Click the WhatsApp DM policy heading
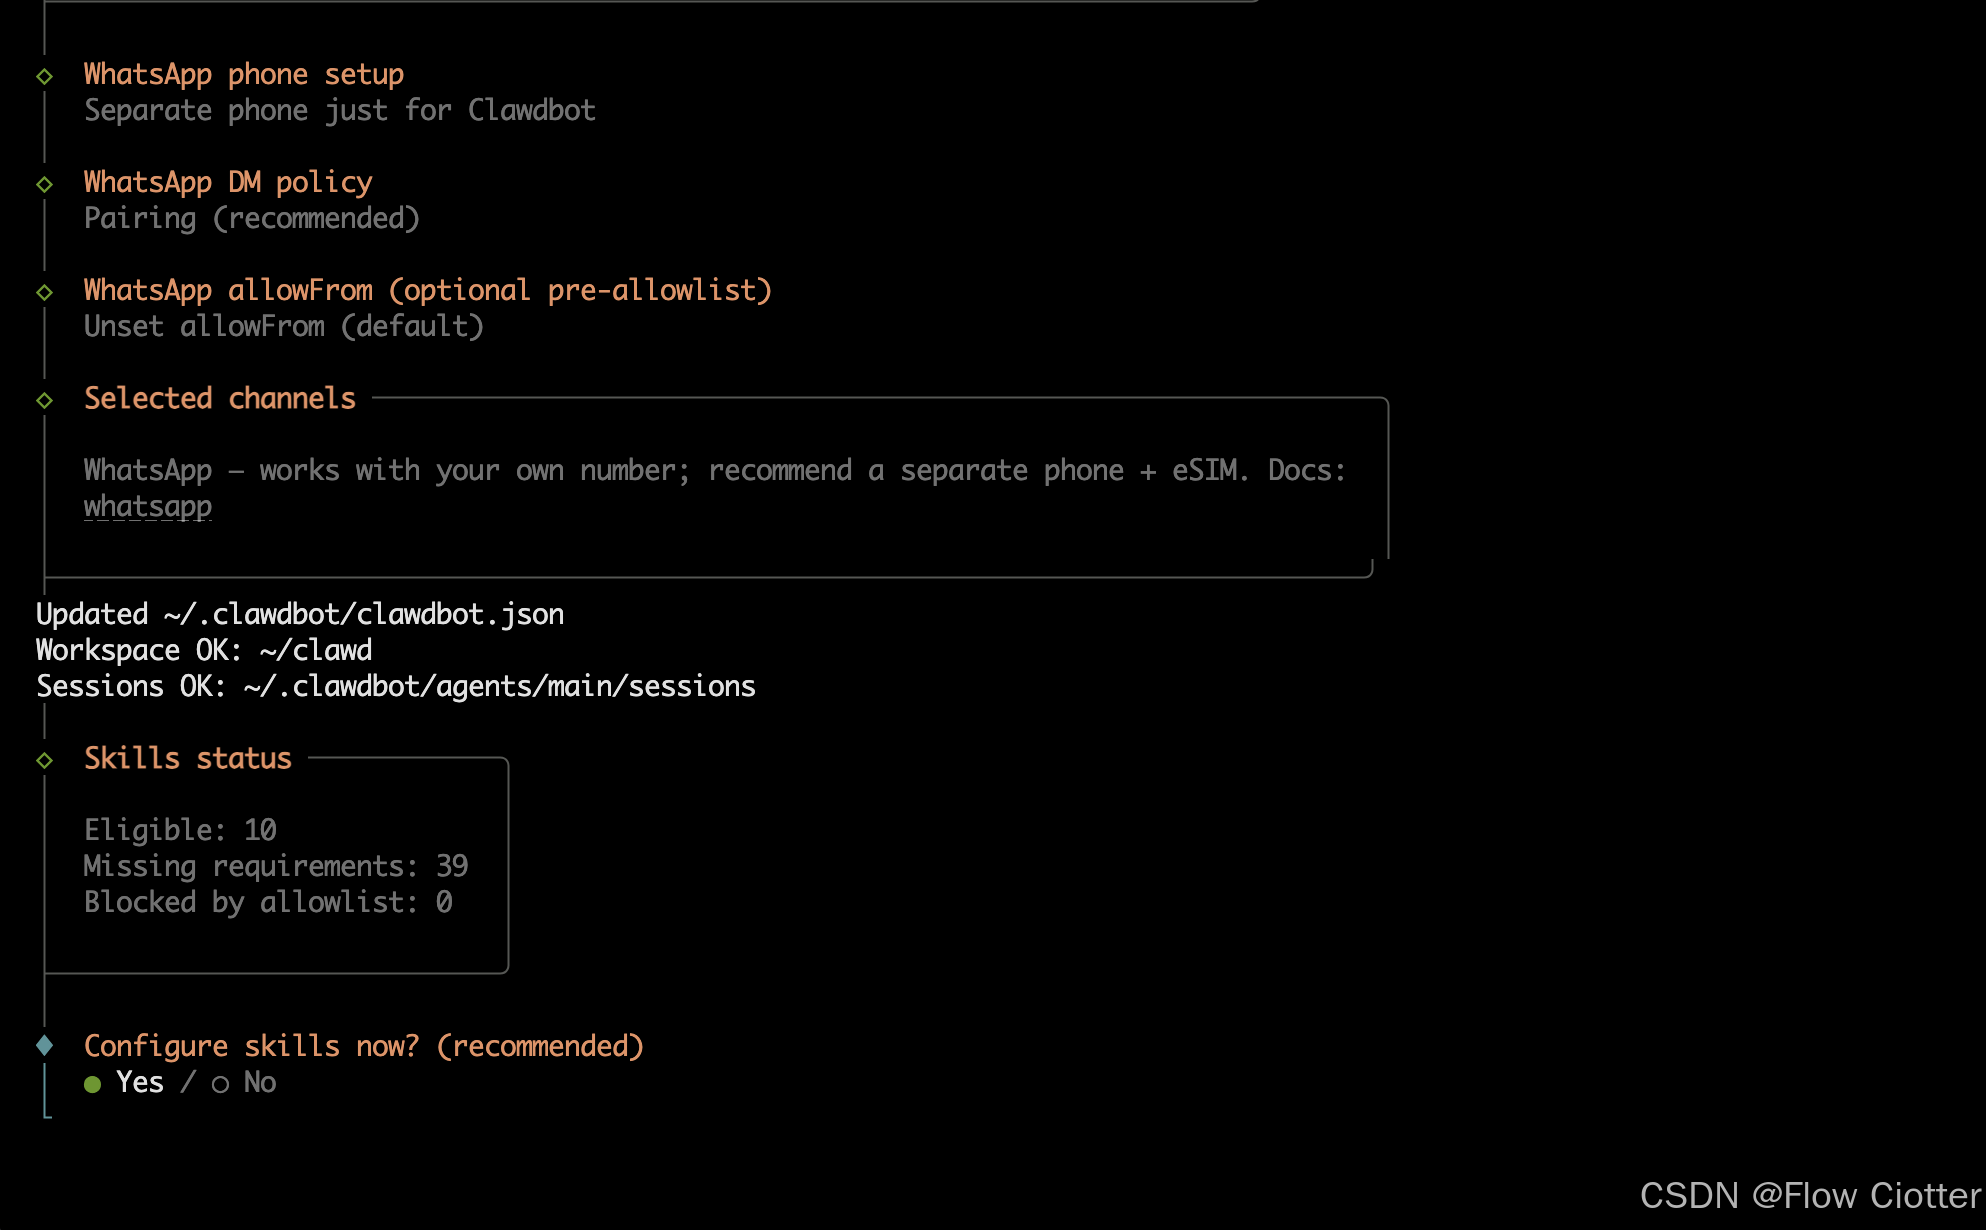1986x1230 pixels. [228, 182]
